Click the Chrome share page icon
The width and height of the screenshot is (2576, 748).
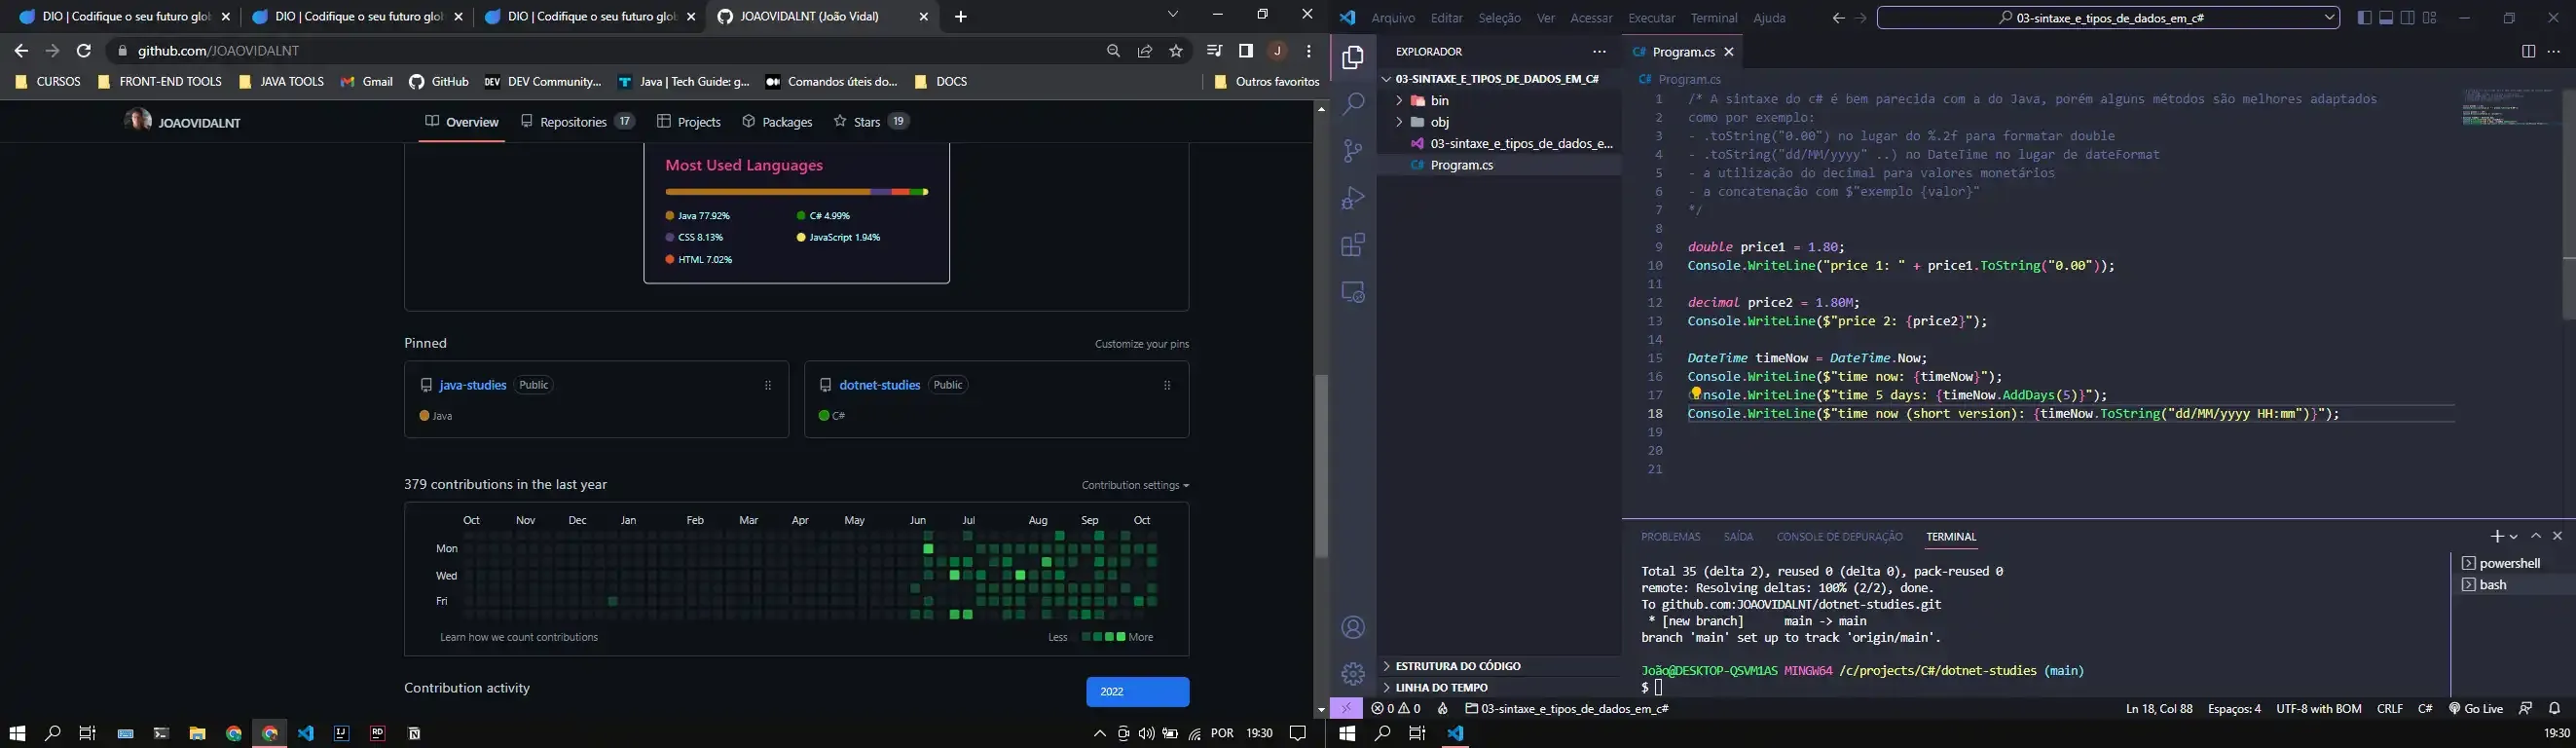click(x=1145, y=51)
